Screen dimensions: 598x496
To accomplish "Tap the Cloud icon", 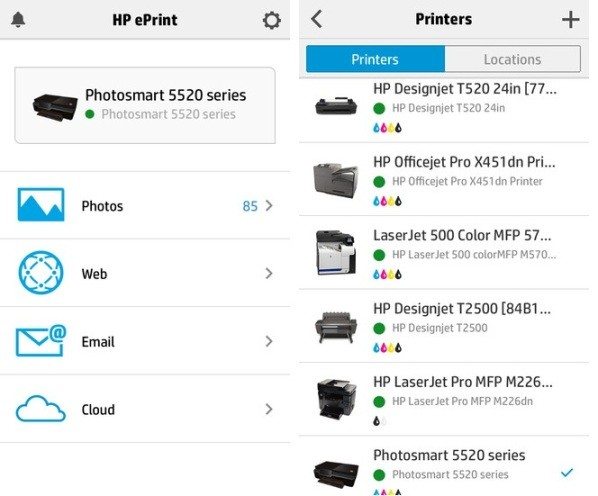I will tap(40, 408).
